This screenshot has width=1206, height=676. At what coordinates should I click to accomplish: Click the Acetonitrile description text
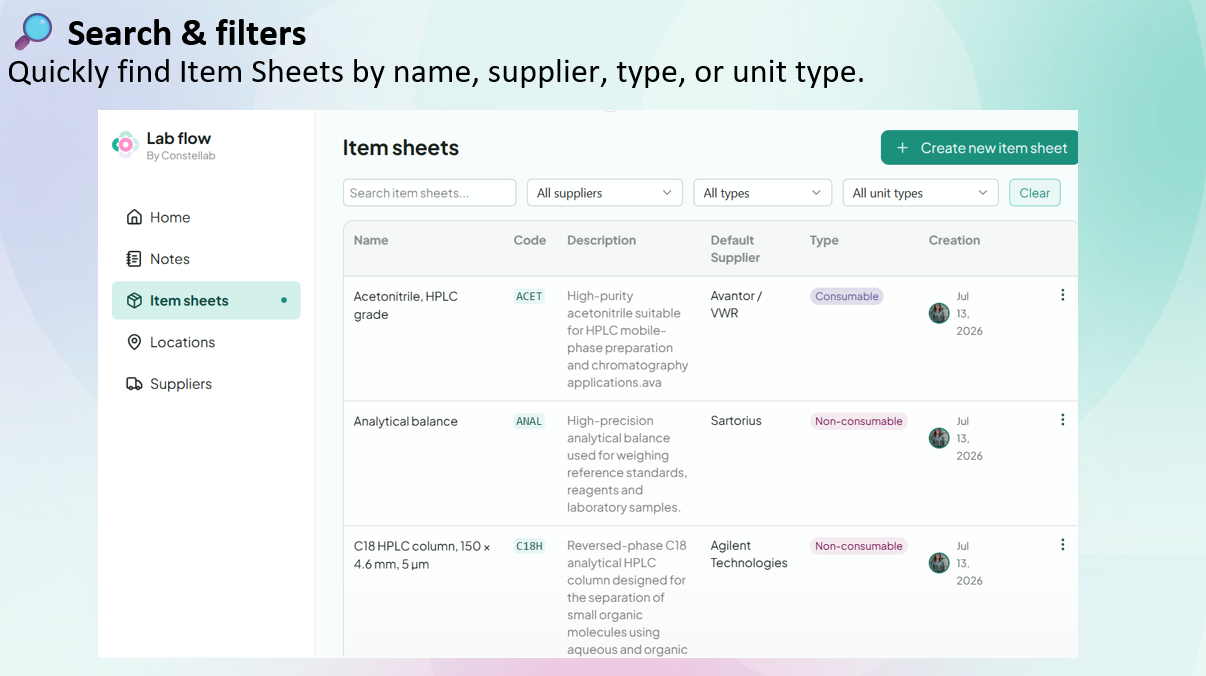[628, 339]
